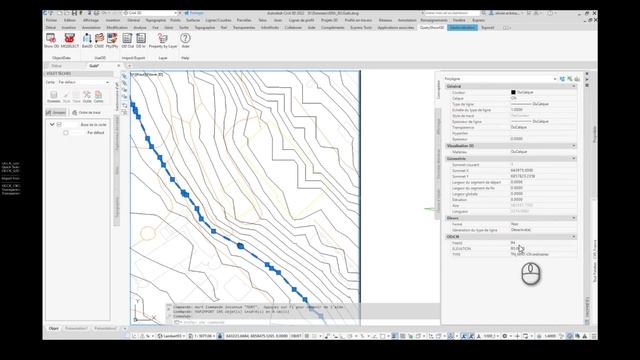Select the Query/ShowOD ribbon tab
640x360 pixels.
pyautogui.click(x=432, y=28)
